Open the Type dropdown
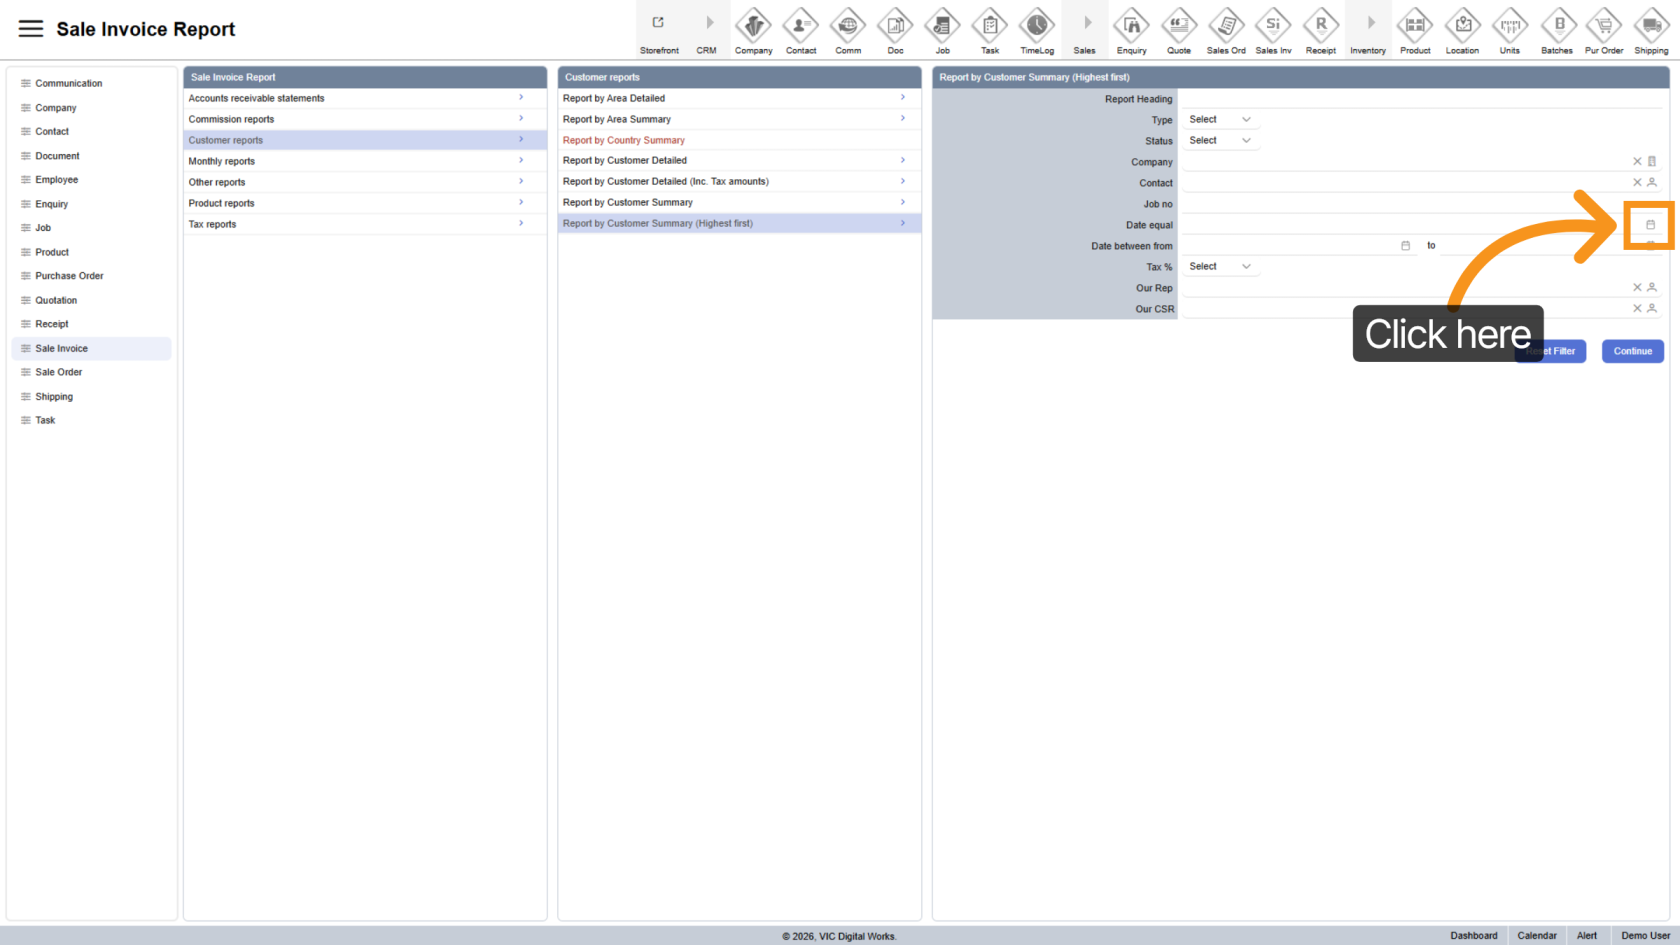1680x945 pixels. 1219,120
